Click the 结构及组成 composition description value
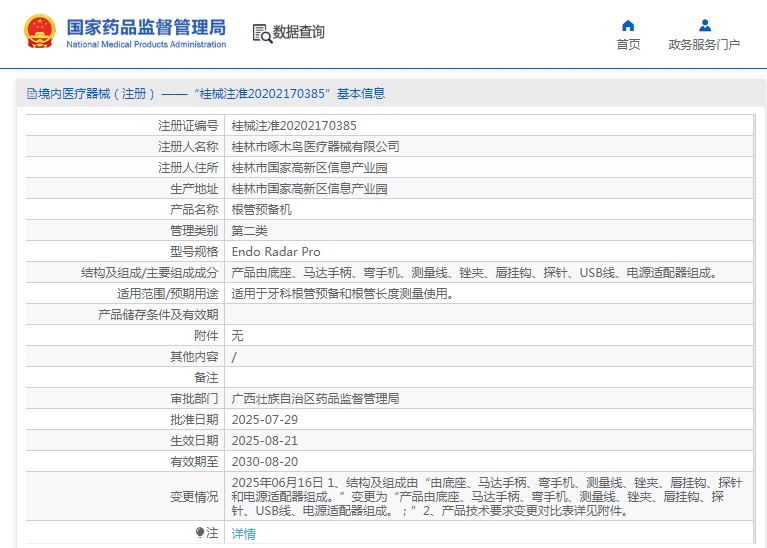 pyautogui.click(x=474, y=273)
